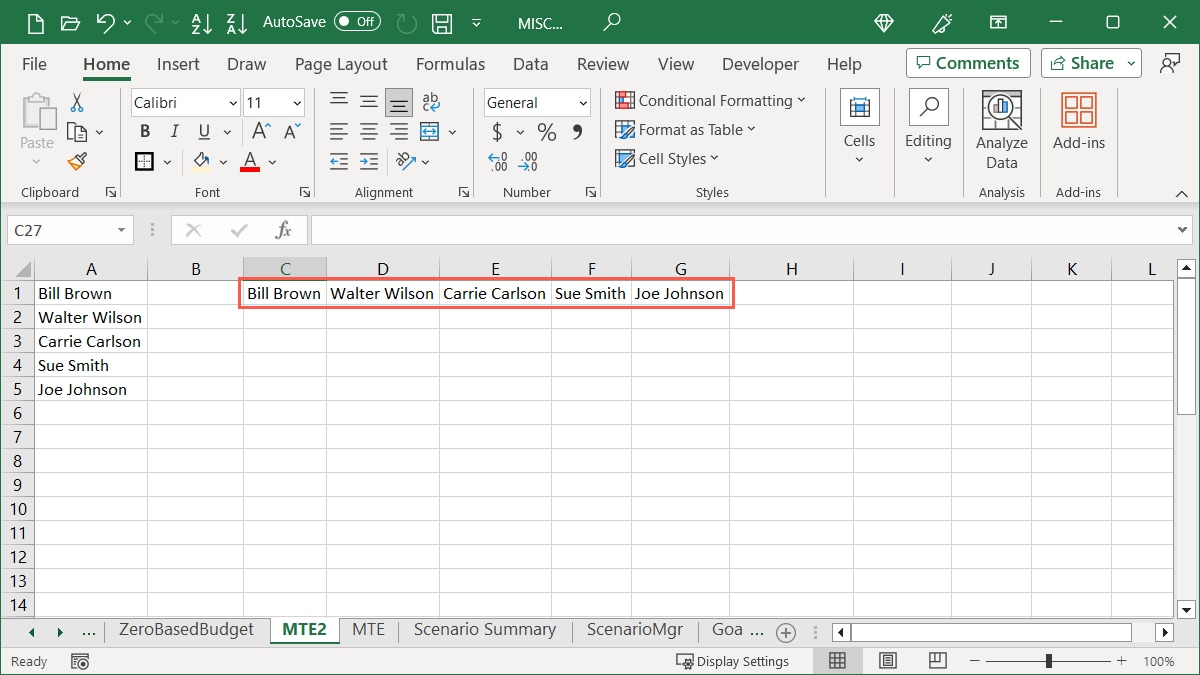Select the Scenario Summary sheet tab
Image resolution: width=1200 pixels, height=675 pixels.
pos(484,630)
